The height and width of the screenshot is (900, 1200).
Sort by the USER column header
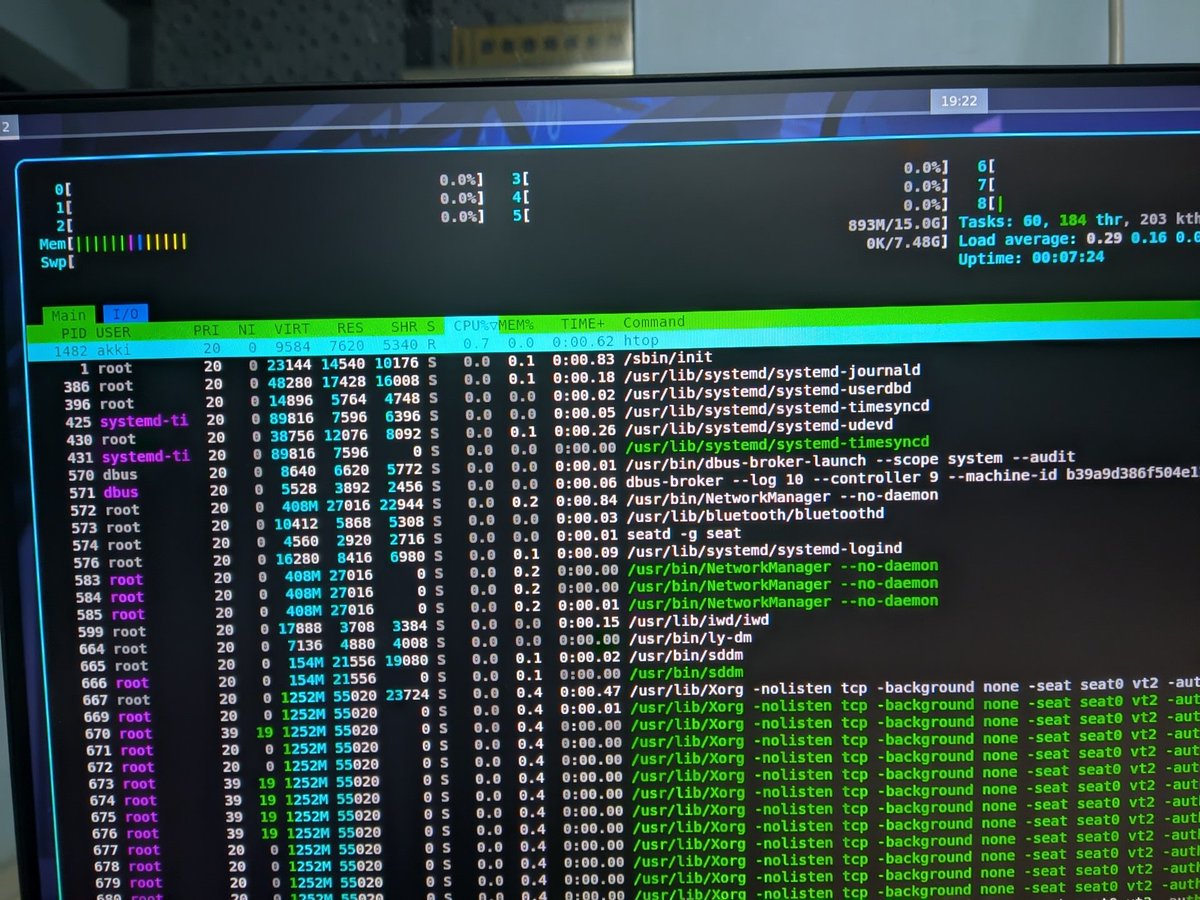click(x=113, y=331)
